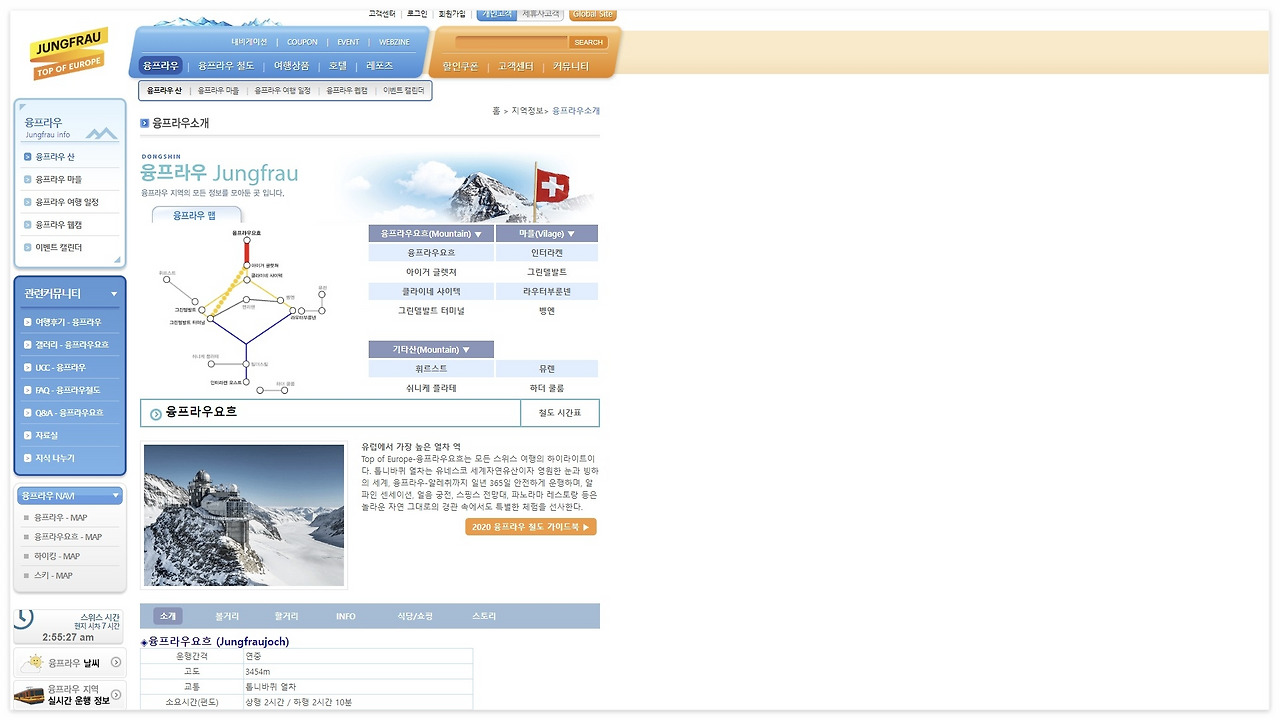Image resolution: width=1280 pixels, height=720 pixels.
Task: Click the bullet icon beside sidebar 융프라우 마을
Action: tap(27, 180)
